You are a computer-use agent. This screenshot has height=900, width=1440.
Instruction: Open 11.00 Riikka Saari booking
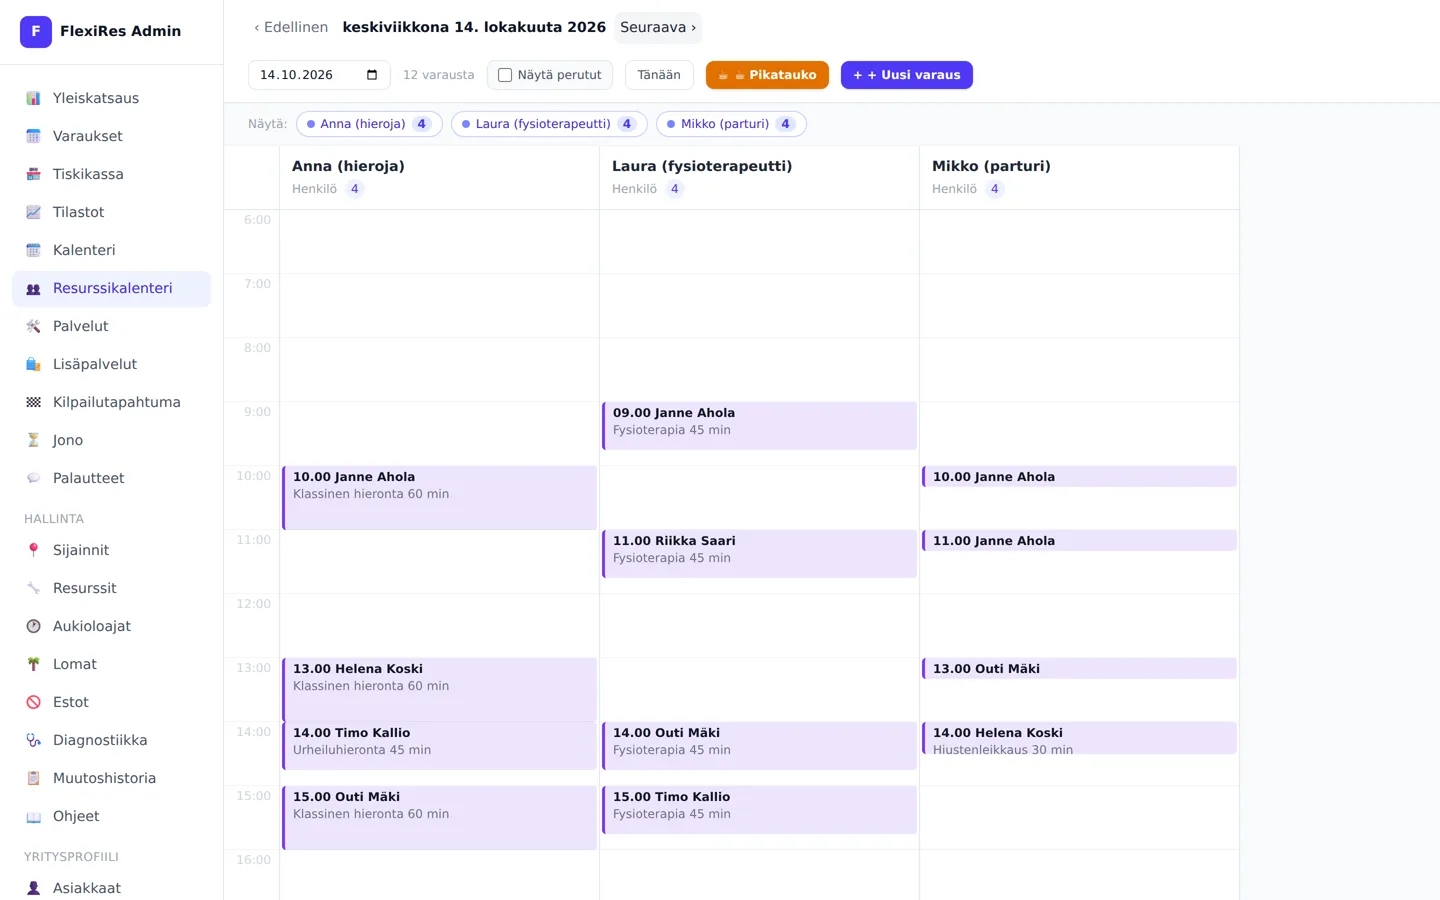tap(759, 554)
